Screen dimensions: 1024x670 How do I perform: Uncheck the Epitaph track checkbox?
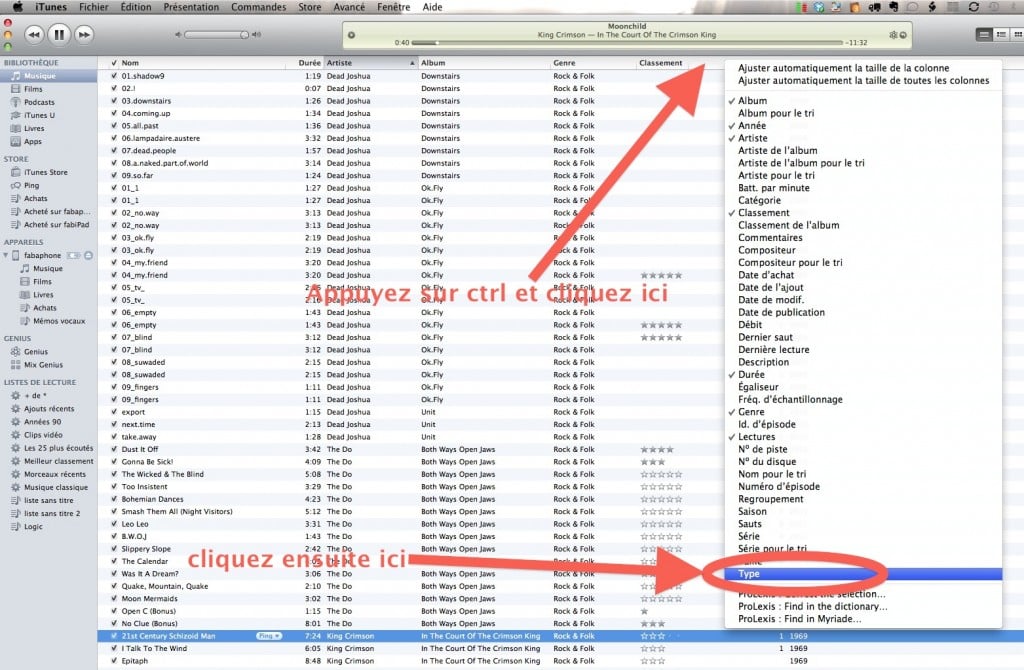click(x=114, y=661)
